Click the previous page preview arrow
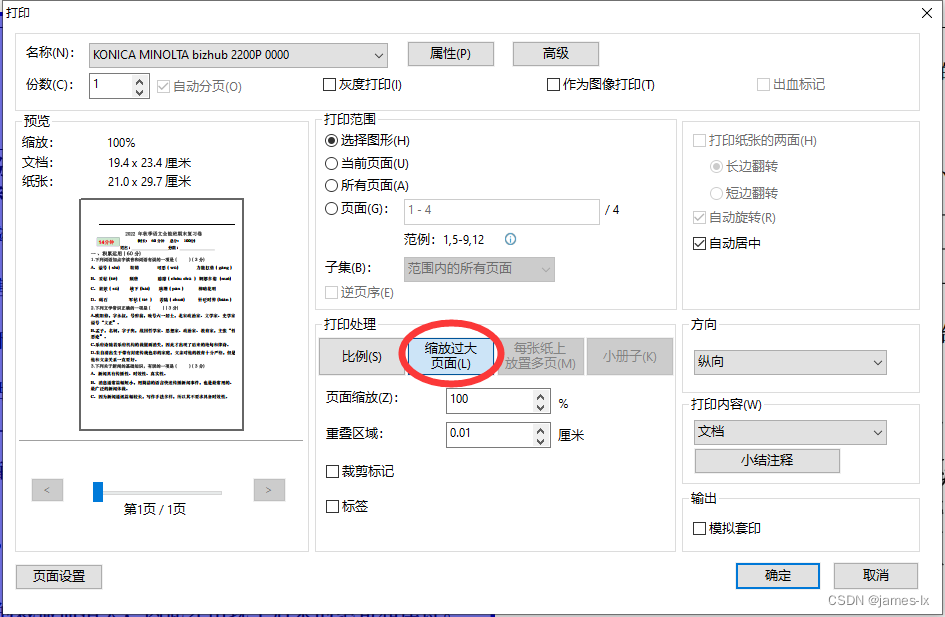The height and width of the screenshot is (617, 945). [x=47, y=489]
